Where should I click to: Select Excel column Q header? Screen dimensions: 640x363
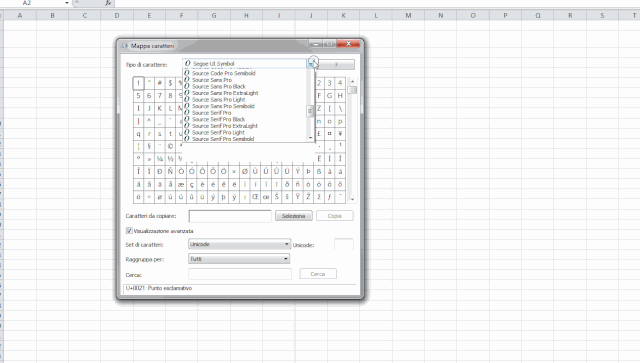pos(538,15)
